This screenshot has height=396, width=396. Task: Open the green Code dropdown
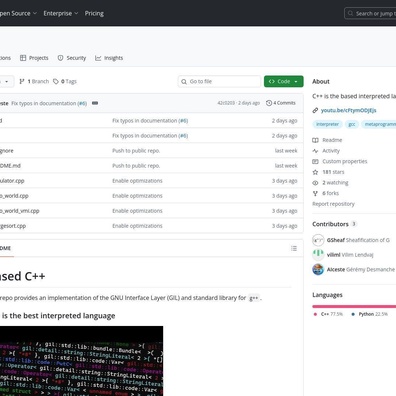coord(284,81)
